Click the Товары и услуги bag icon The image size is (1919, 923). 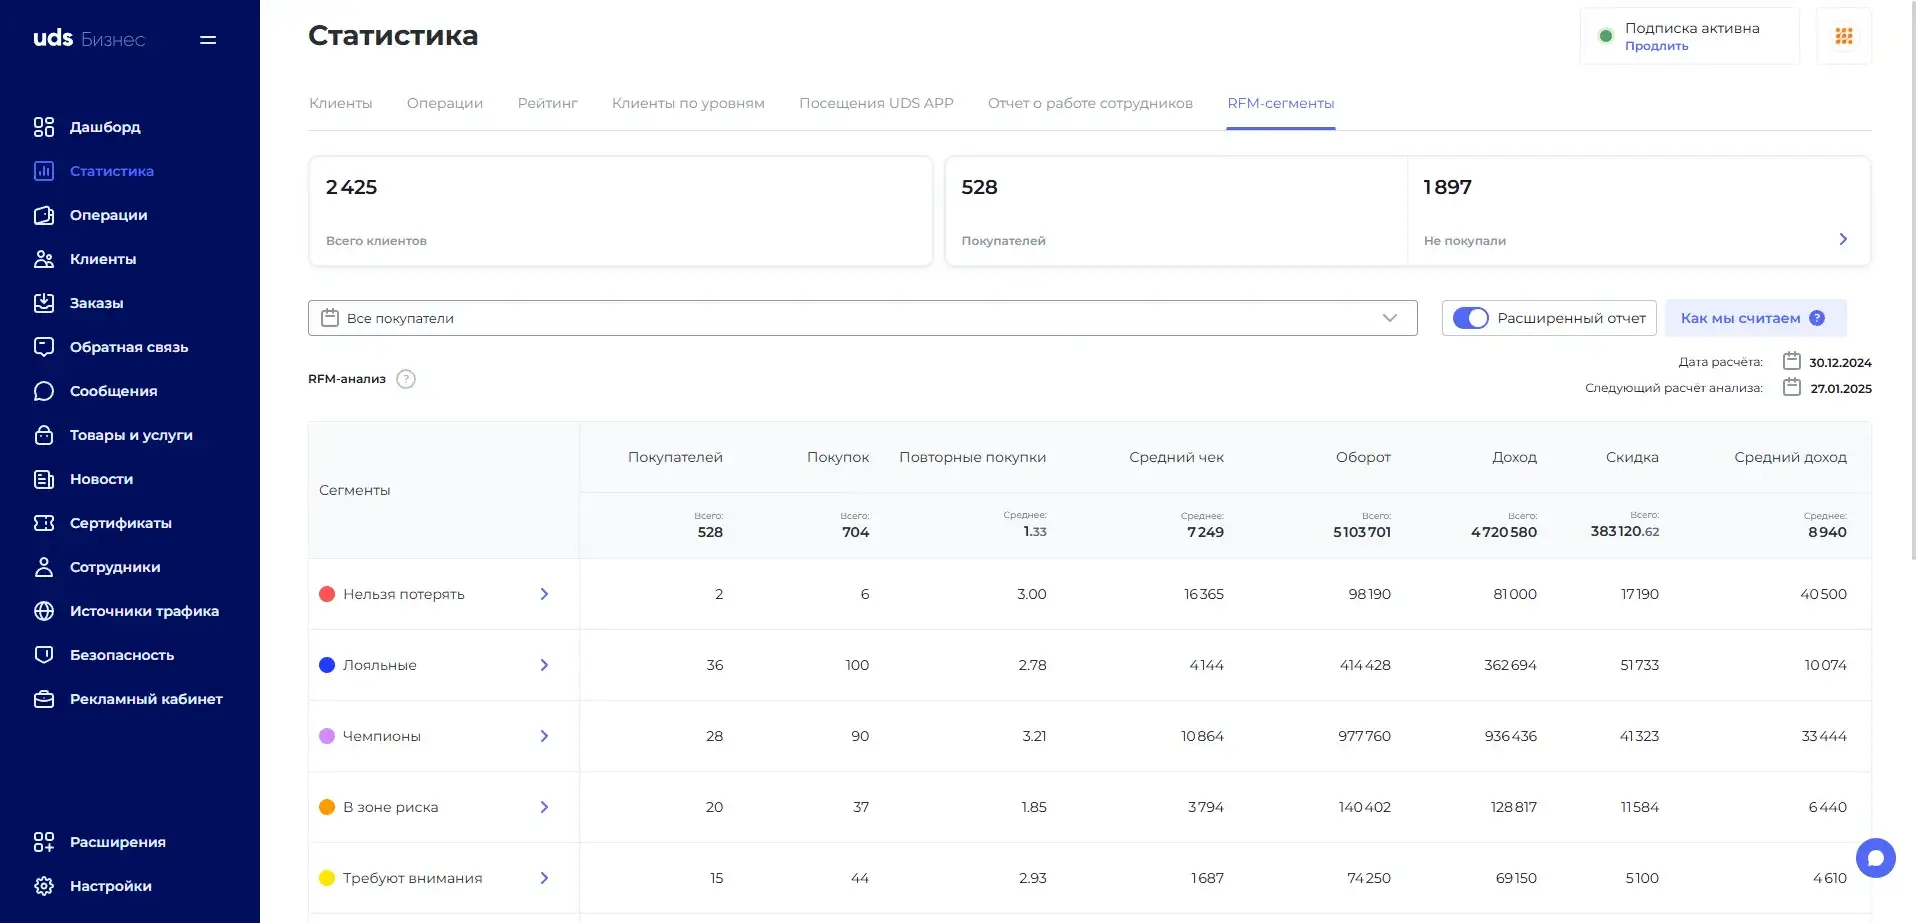(x=44, y=435)
